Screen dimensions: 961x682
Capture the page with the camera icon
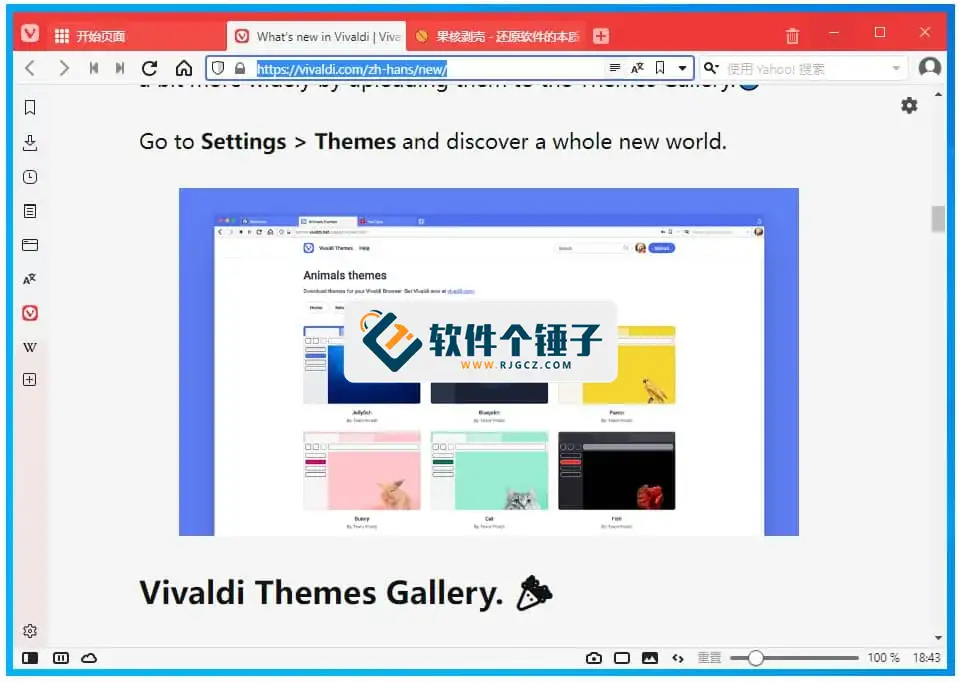pyautogui.click(x=594, y=658)
